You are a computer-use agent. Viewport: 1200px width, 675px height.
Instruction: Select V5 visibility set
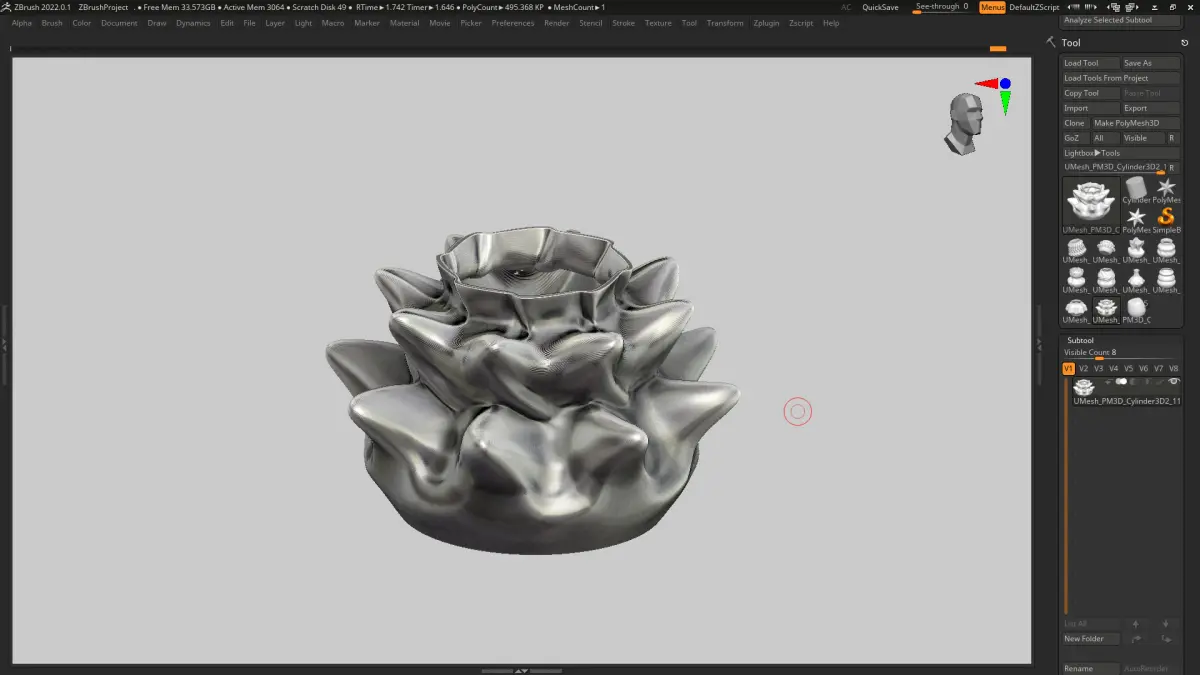[1129, 369]
